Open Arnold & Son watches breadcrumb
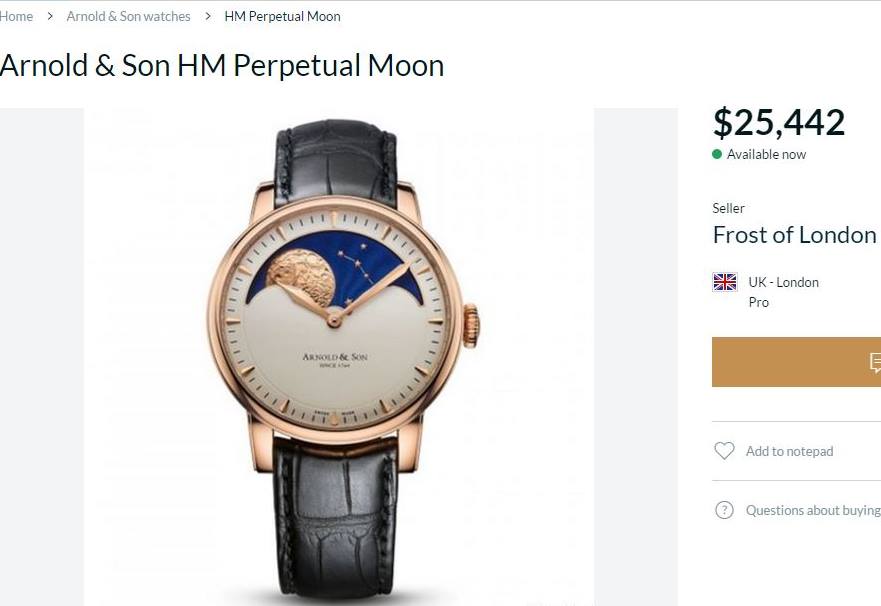881x606 pixels. tap(128, 16)
